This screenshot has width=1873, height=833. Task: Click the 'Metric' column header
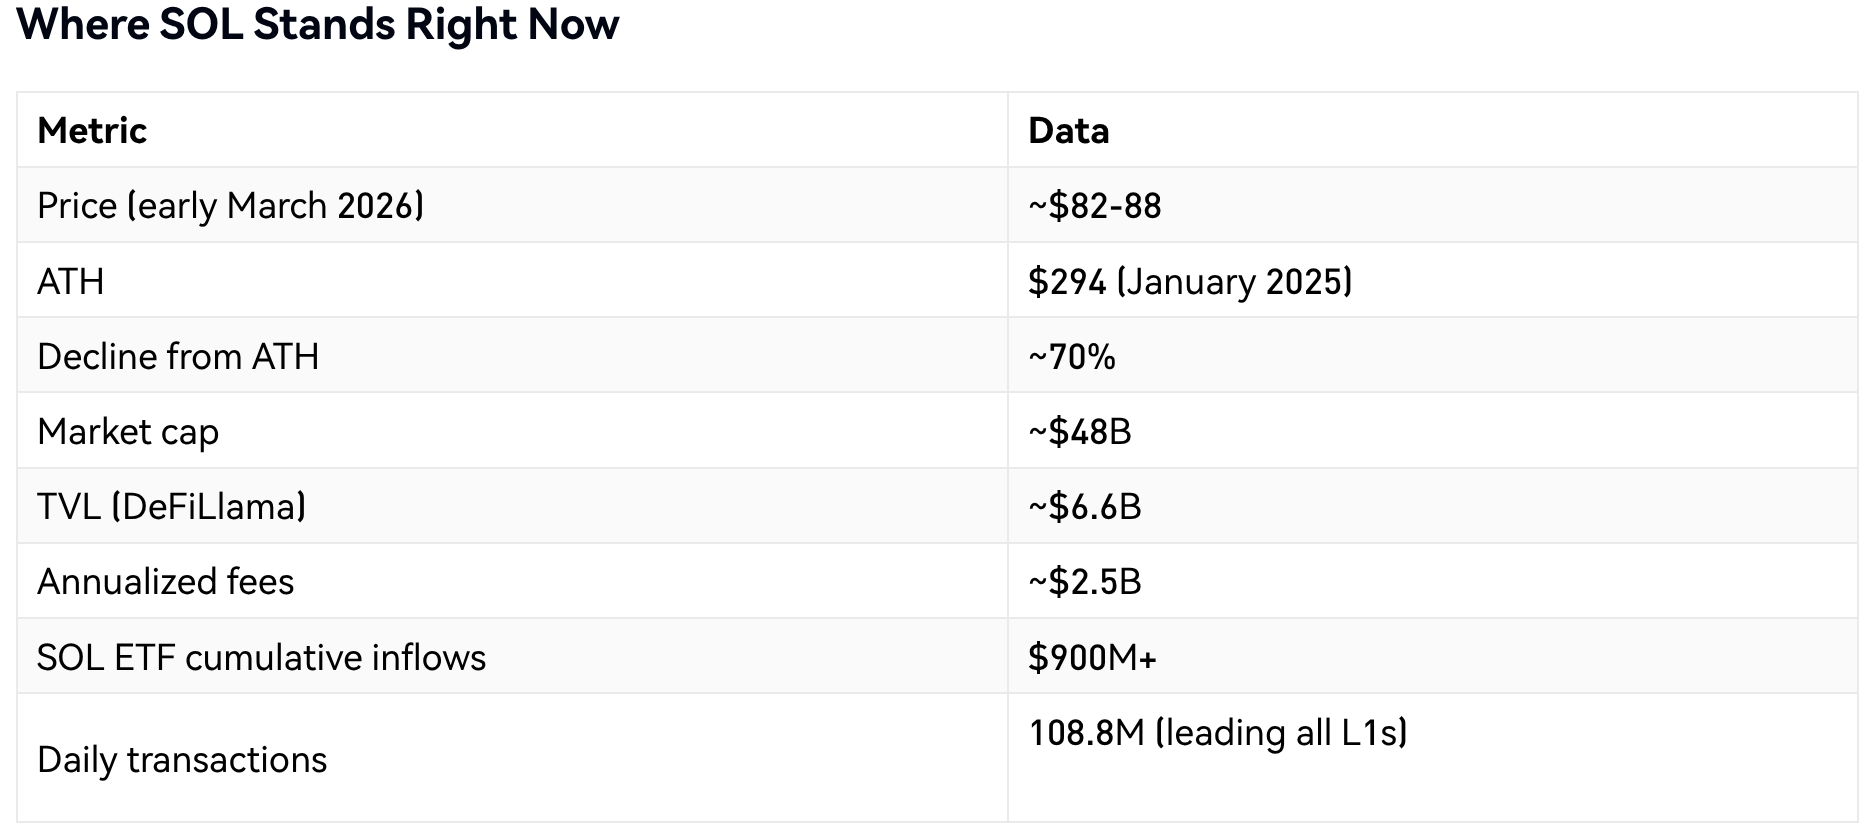coord(92,131)
